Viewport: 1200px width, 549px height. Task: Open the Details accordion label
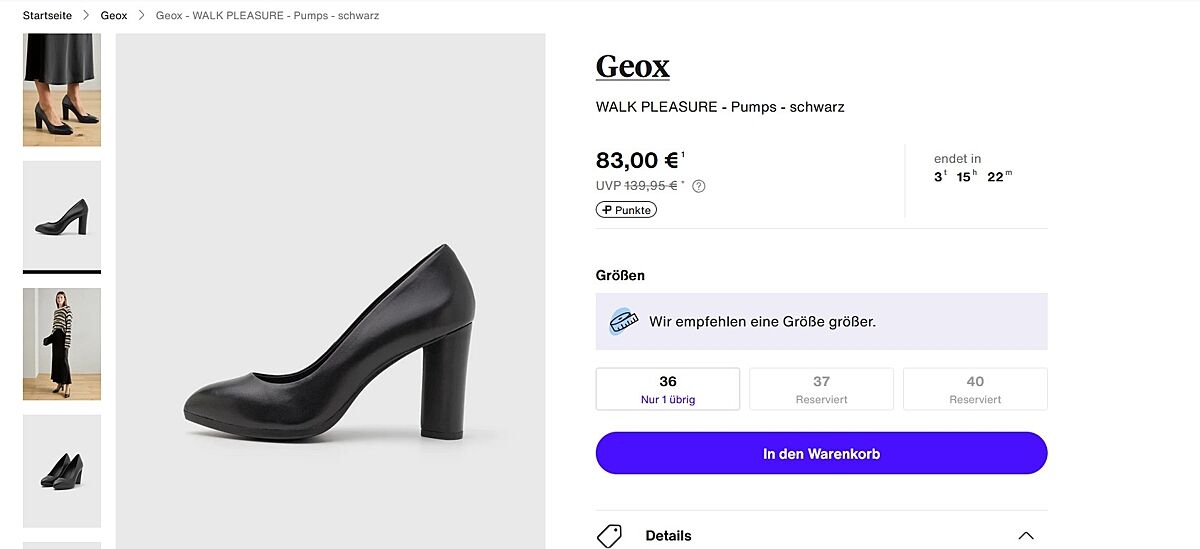(x=668, y=536)
